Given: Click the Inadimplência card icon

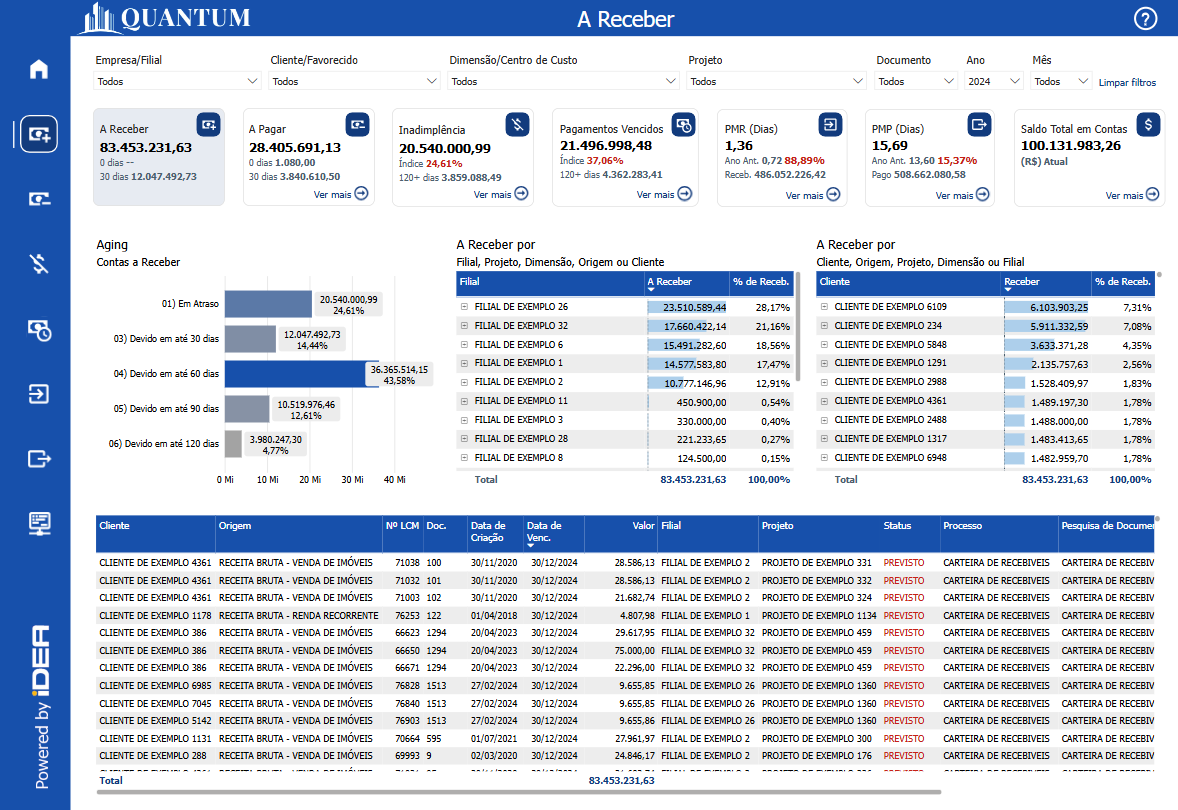Looking at the screenshot, I should (x=517, y=124).
